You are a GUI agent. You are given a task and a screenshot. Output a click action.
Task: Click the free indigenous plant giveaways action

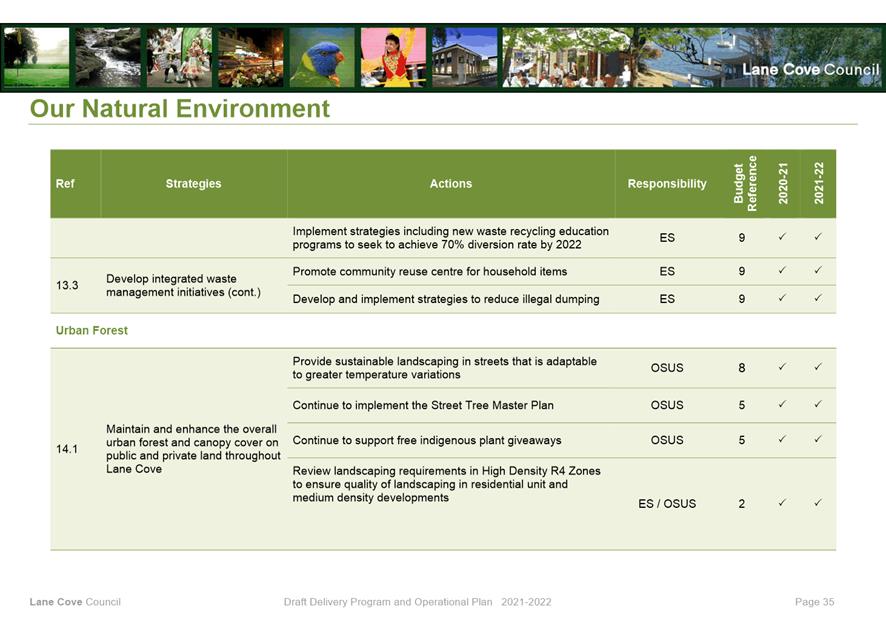pos(427,440)
